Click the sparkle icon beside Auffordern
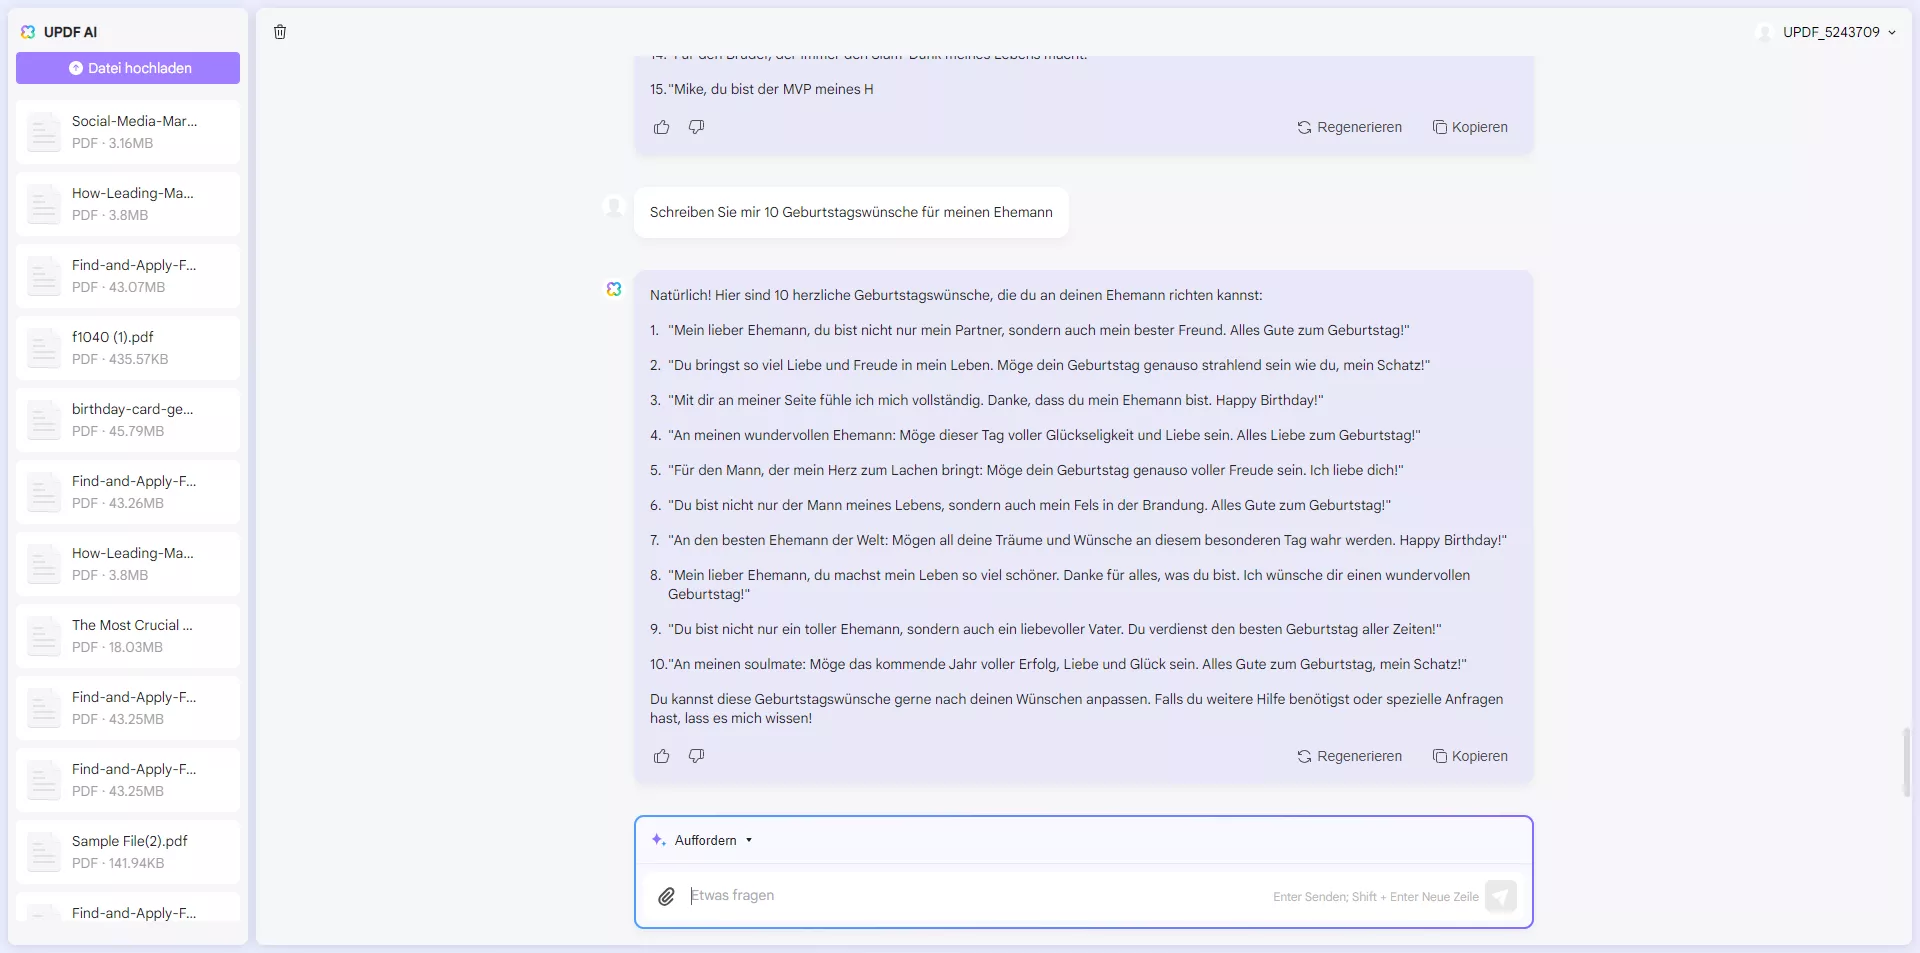Image resolution: width=1920 pixels, height=953 pixels. pos(658,840)
